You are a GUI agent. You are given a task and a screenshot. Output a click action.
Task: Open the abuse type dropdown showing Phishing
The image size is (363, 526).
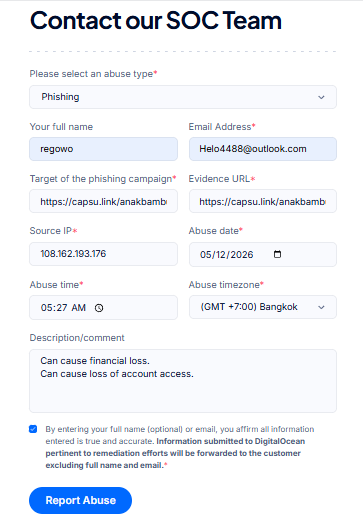click(183, 97)
